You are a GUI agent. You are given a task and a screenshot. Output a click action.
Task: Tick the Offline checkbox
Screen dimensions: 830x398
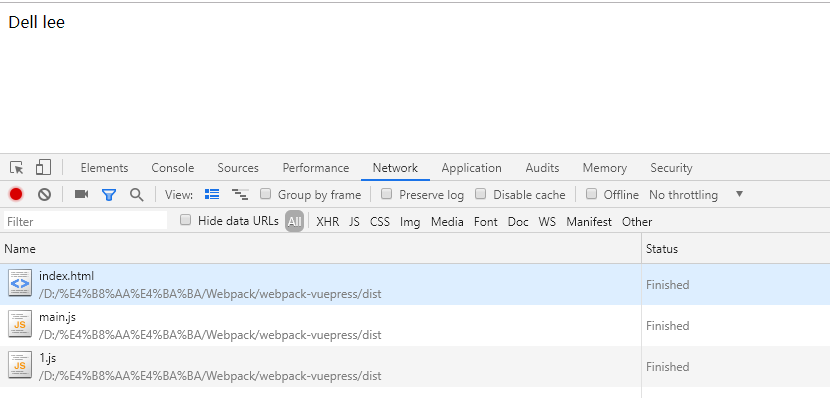pos(591,194)
